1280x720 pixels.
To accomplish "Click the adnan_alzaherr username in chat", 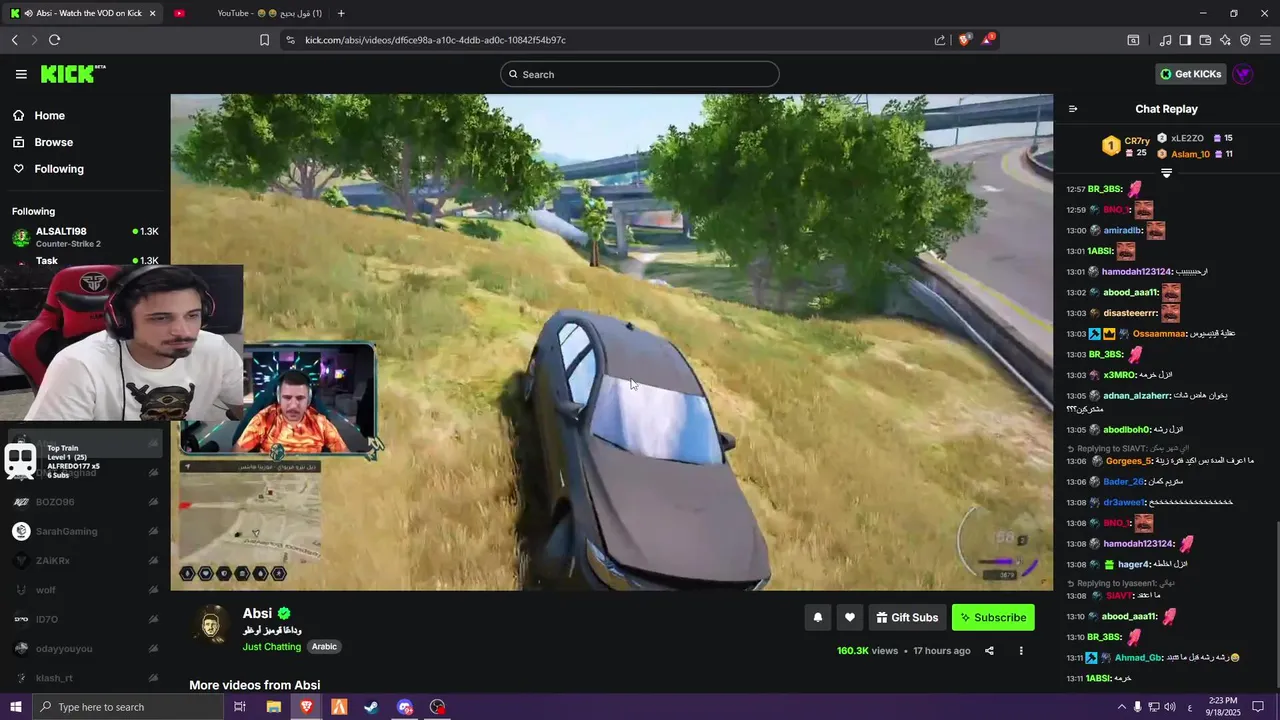I will click(x=1135, y=396).
